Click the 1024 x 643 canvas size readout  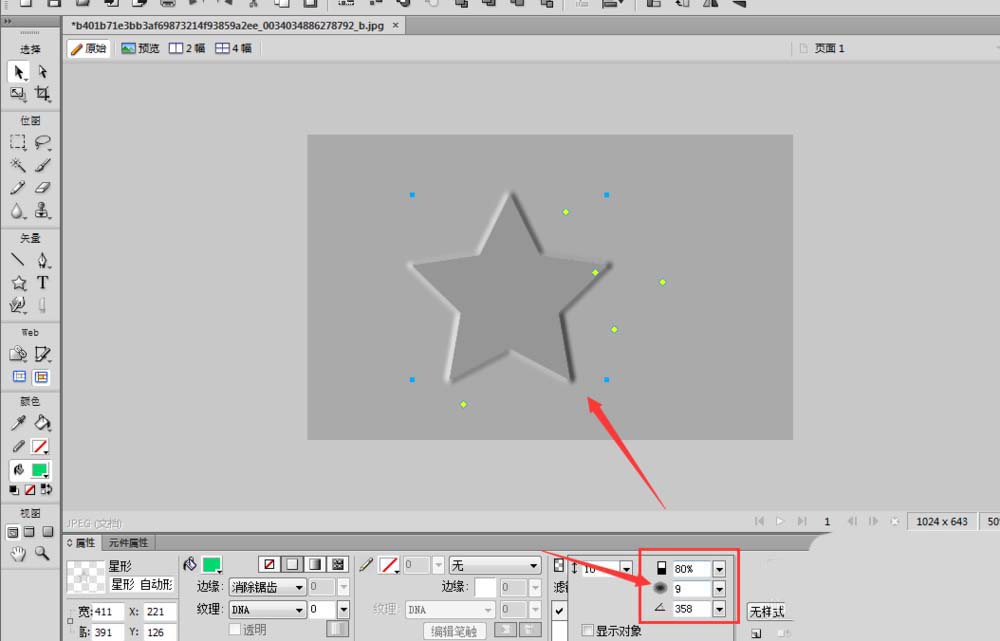[x=941, y=521]
